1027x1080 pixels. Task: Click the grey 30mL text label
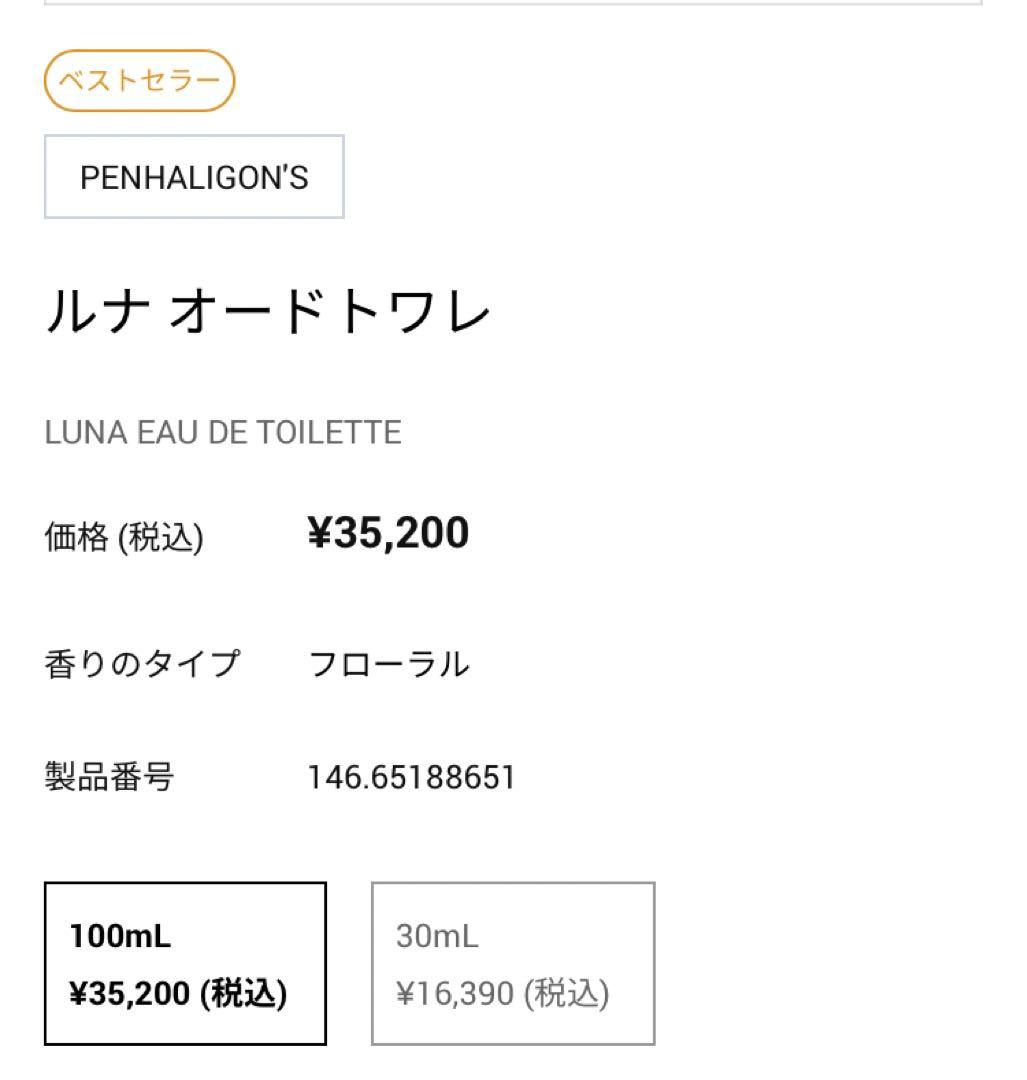point(437,937)
